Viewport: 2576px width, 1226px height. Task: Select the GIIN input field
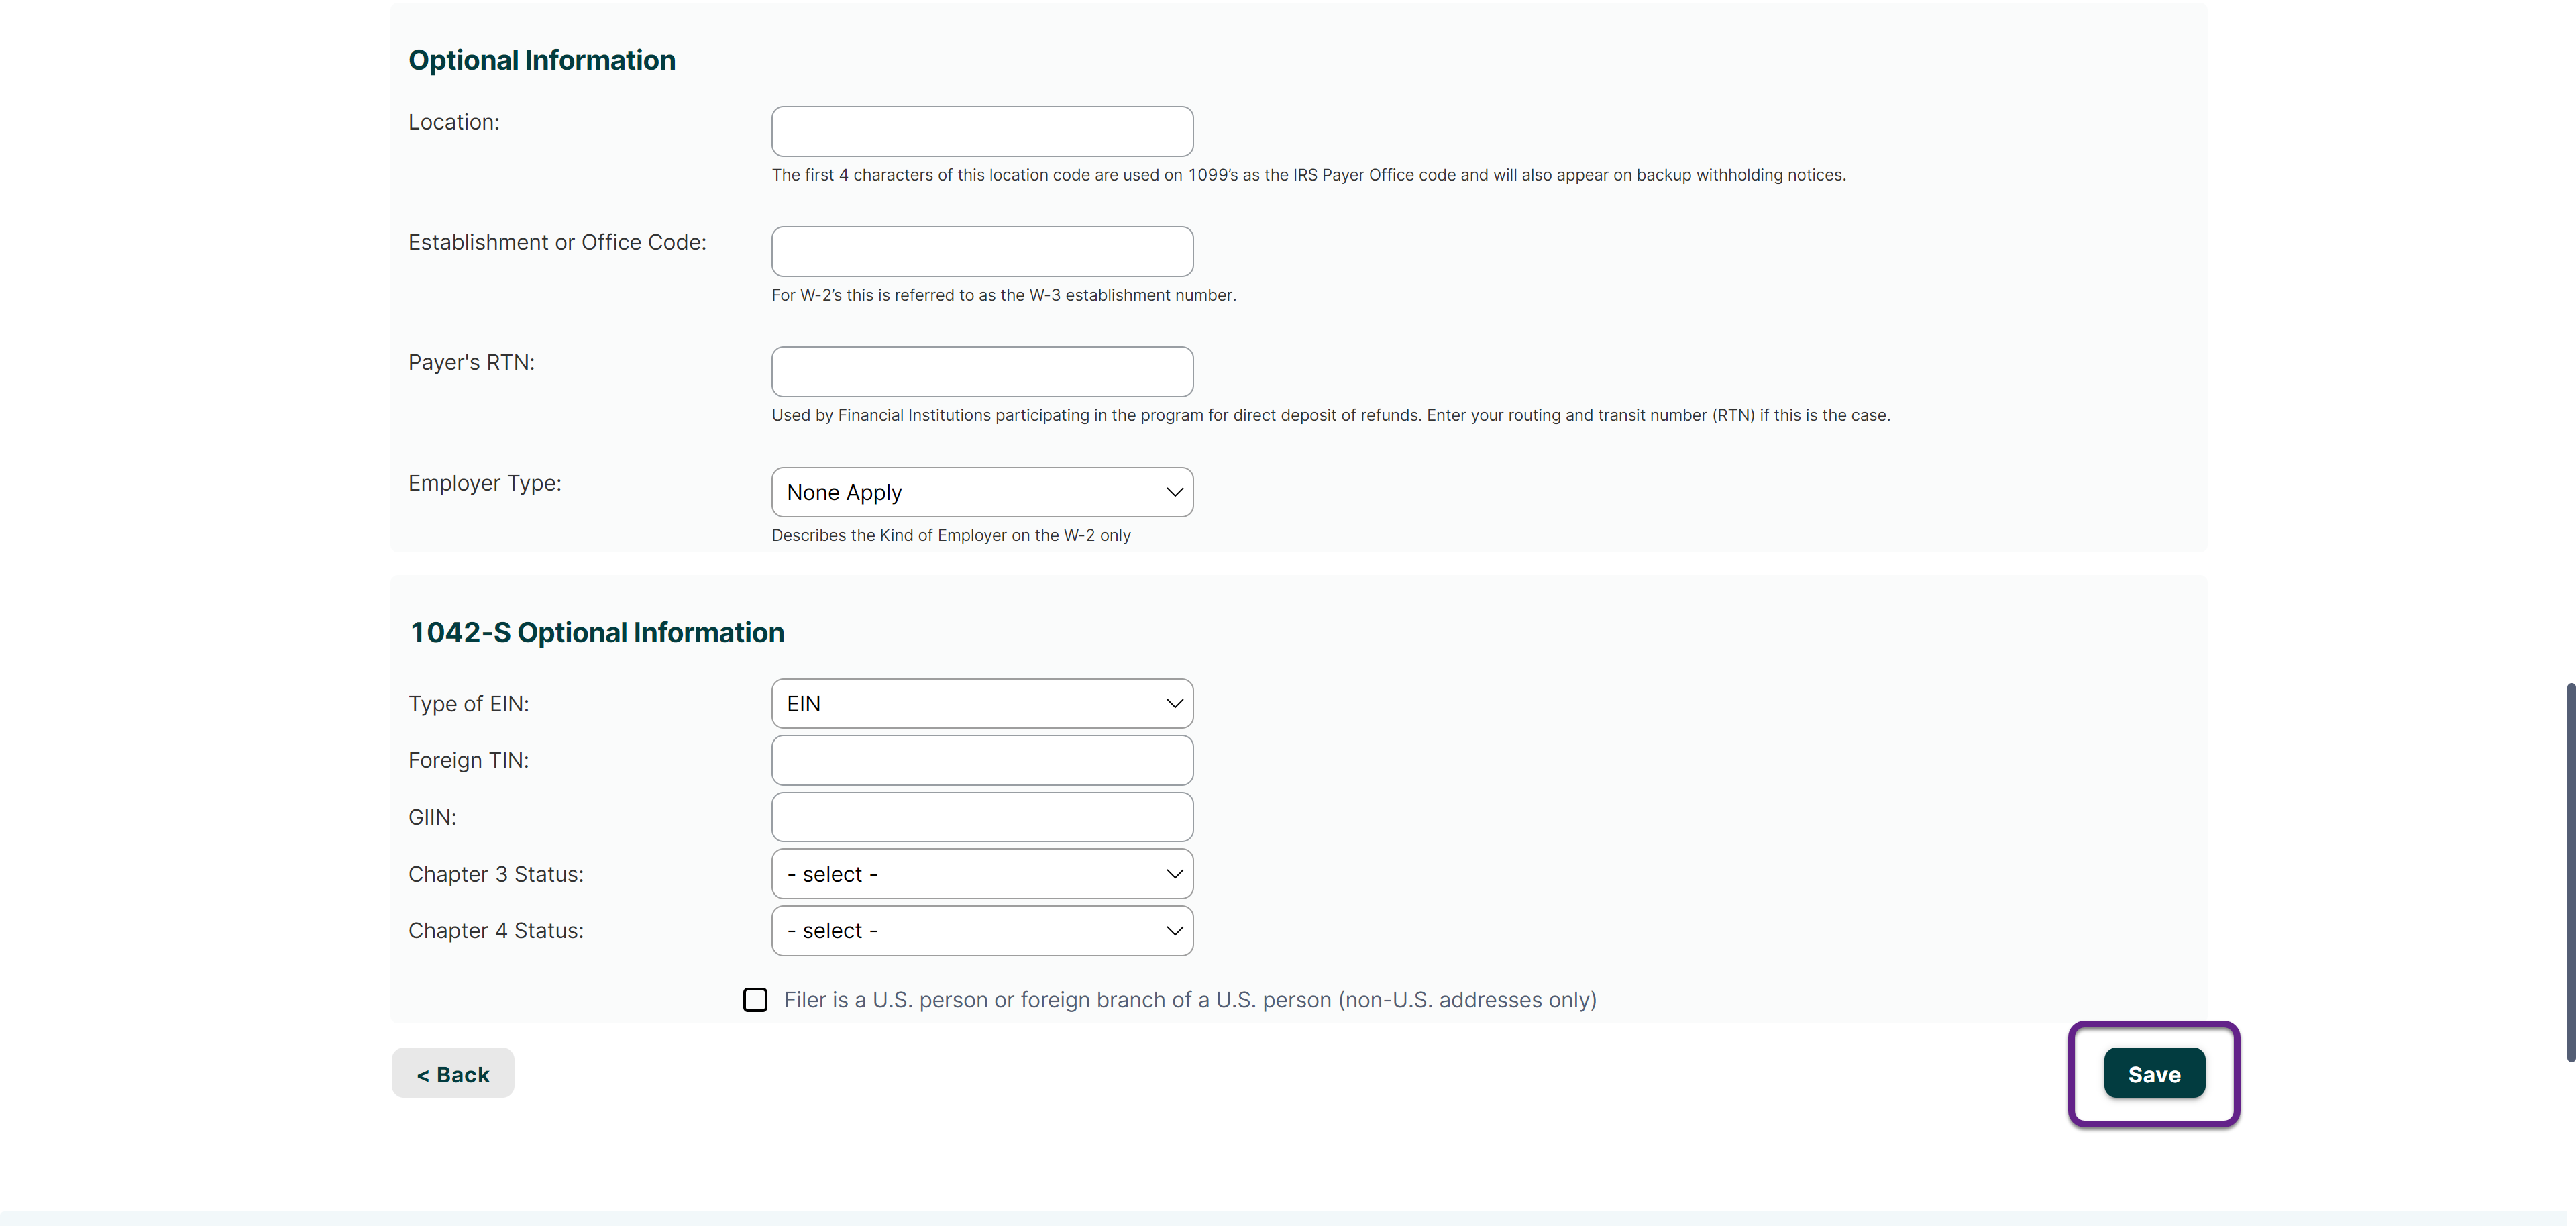981,817
